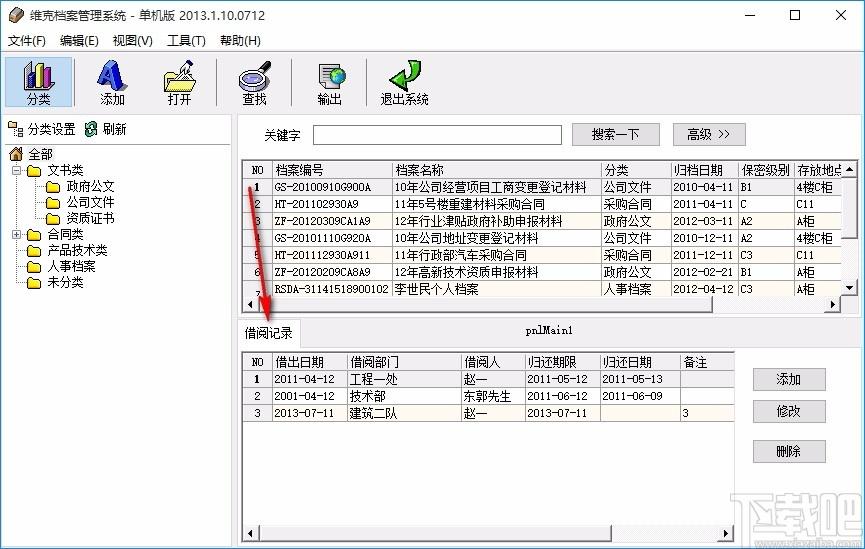Click the 分类 toolbar icon

point(39,82)
